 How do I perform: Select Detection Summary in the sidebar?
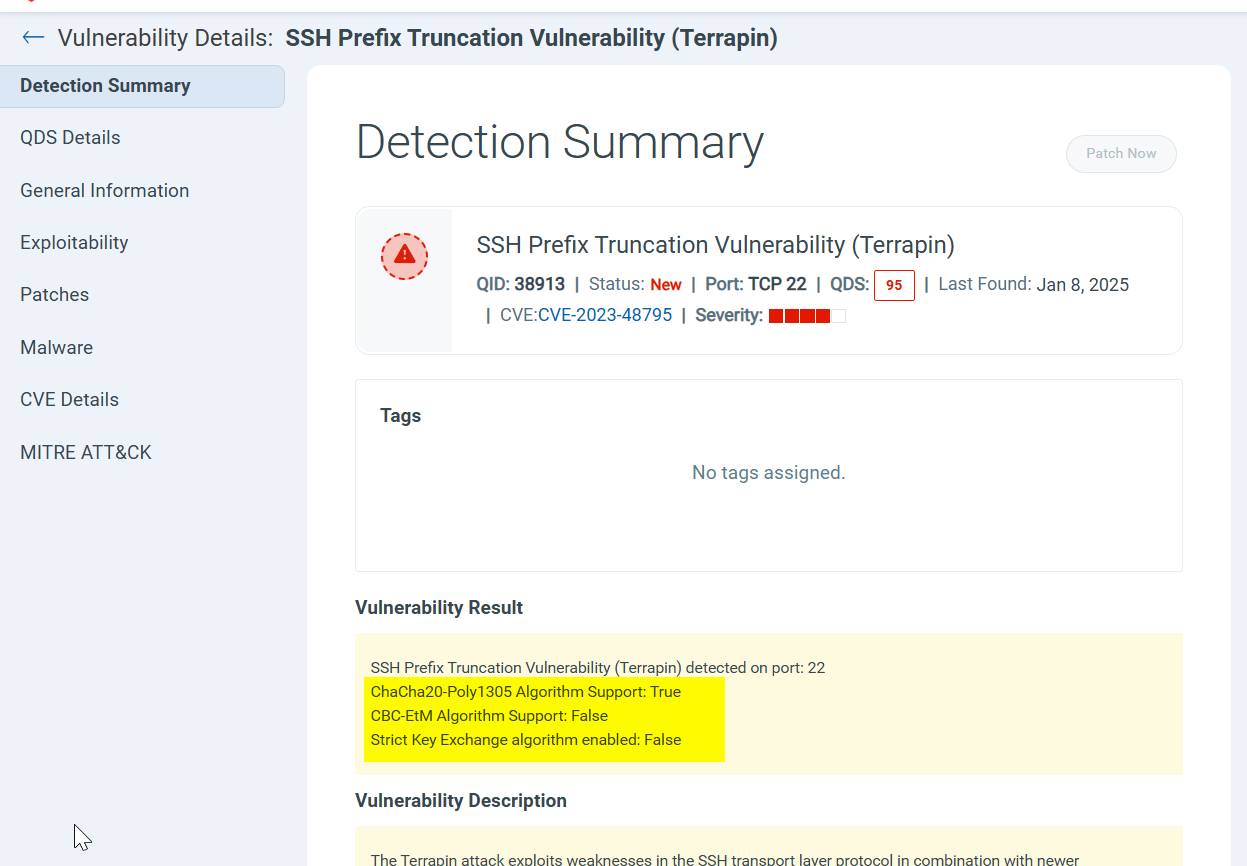tap(104, 85)
